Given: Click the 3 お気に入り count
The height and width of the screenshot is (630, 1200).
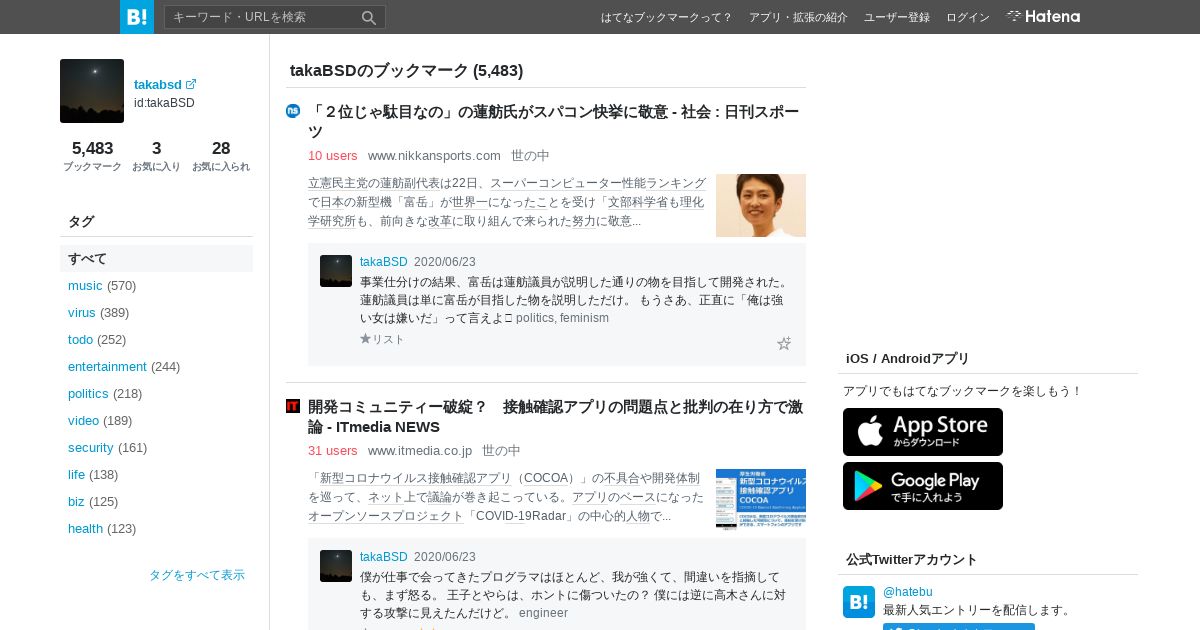Looking at the screenshot, I should (x=156, y=156).
